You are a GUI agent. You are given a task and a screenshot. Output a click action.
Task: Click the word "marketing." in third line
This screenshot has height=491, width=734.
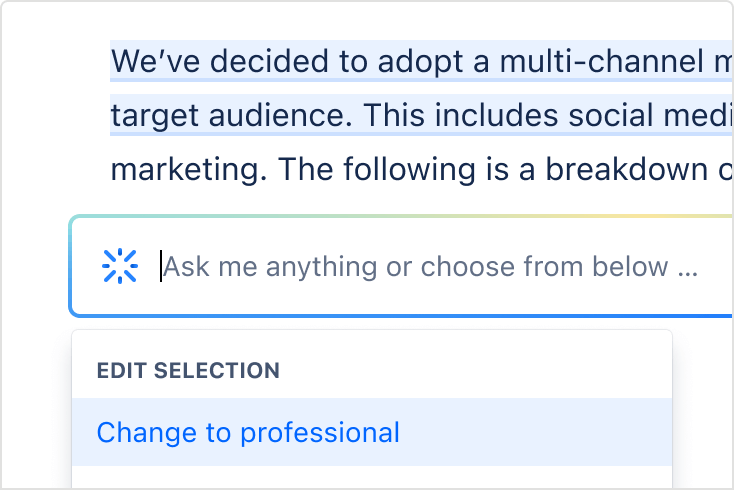click(x=189, y=171)
